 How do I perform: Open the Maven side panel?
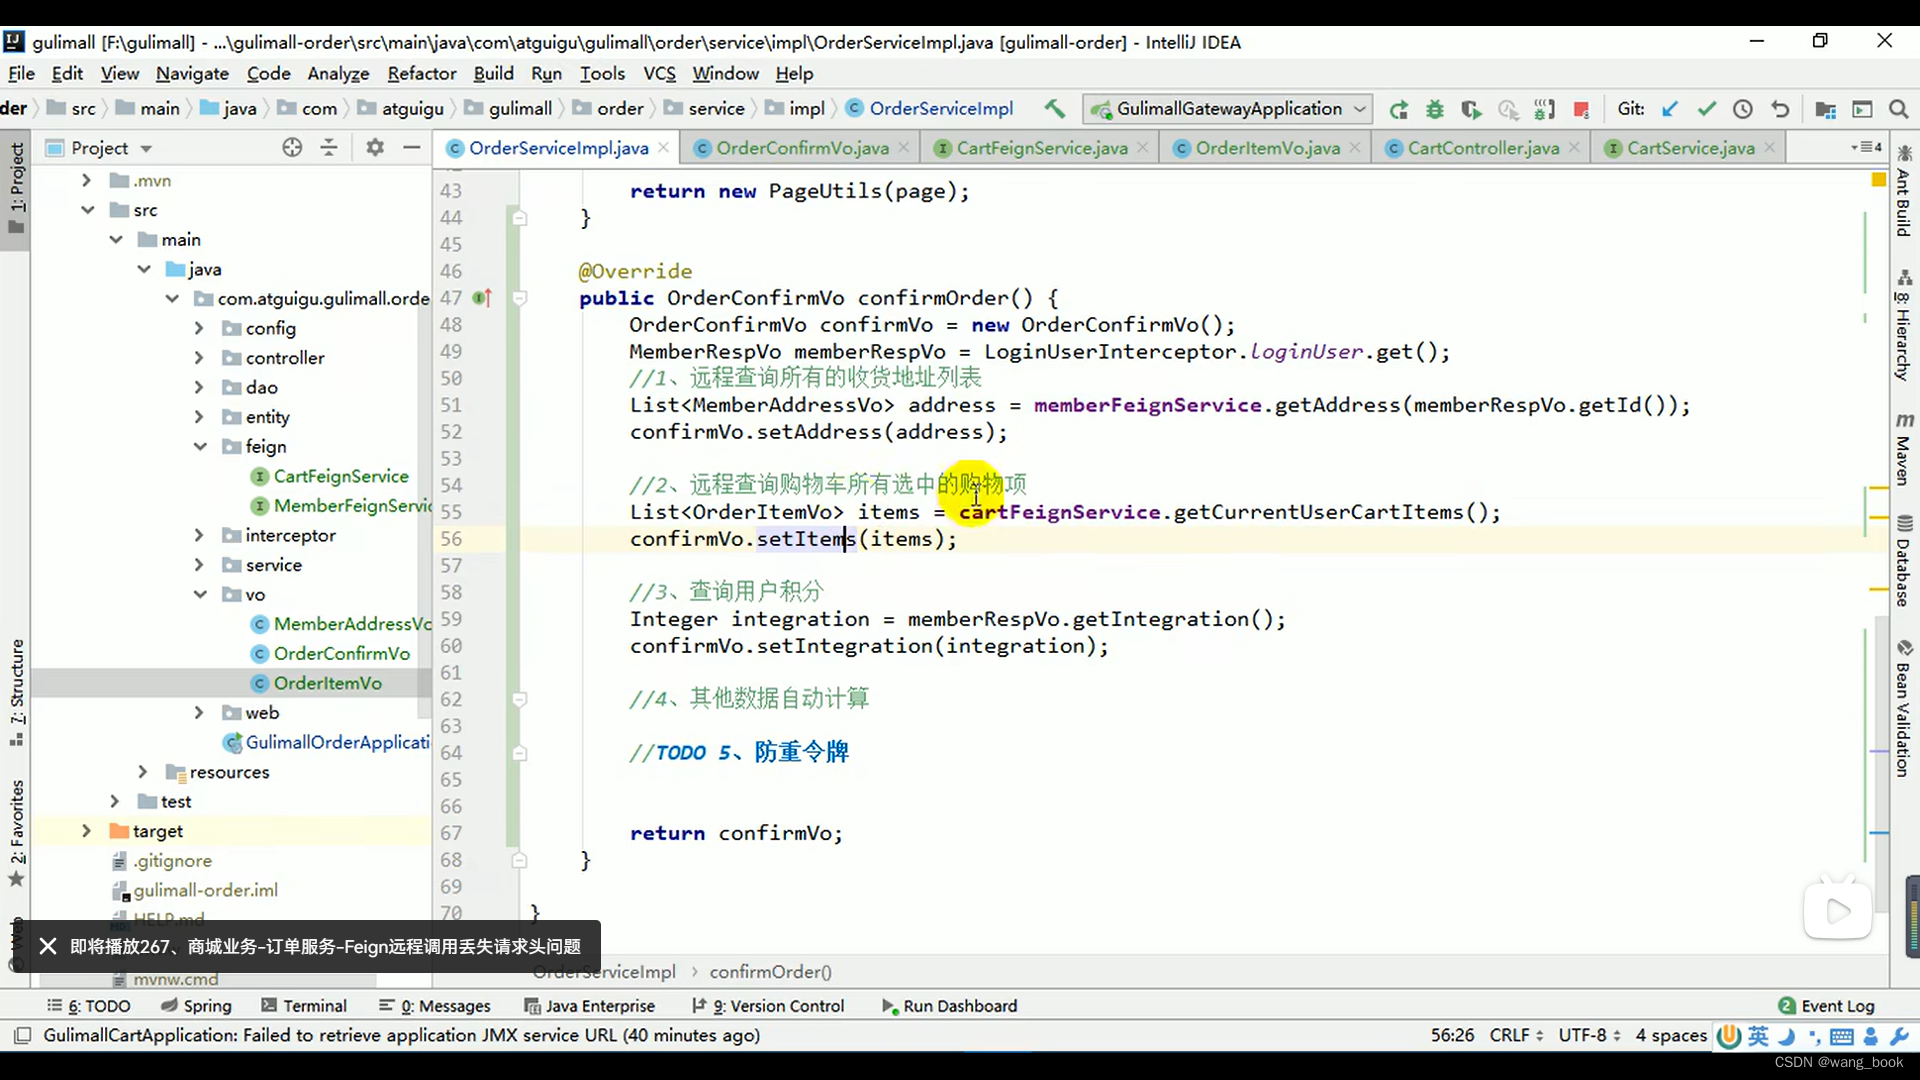[x=1904, y=448]
